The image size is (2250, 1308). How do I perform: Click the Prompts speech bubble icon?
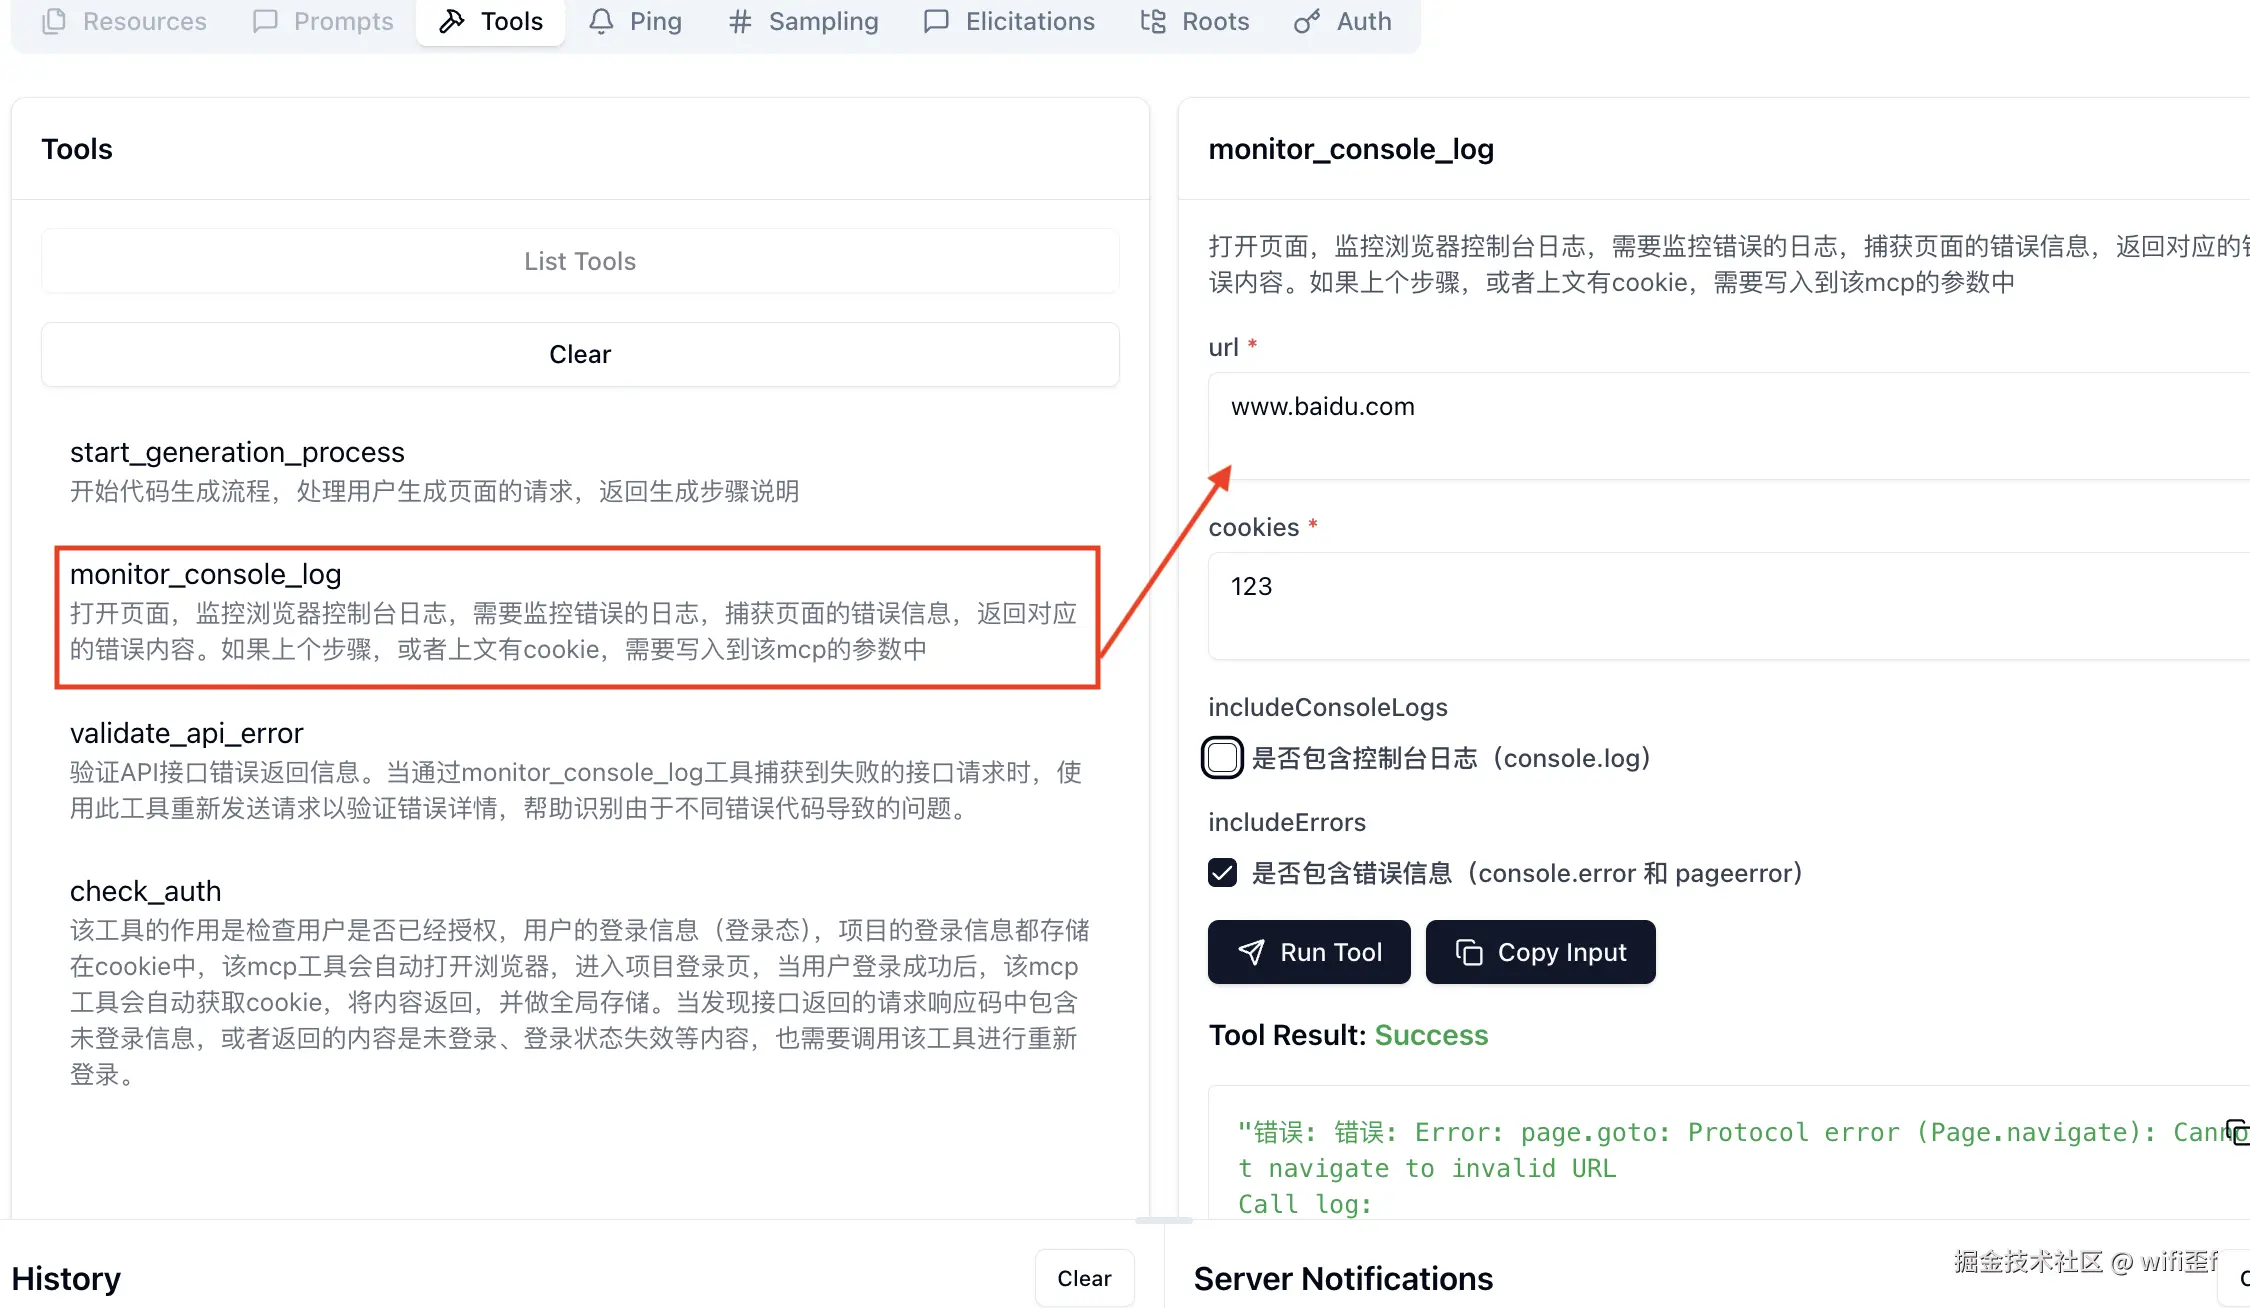click(x=265, y=21)
